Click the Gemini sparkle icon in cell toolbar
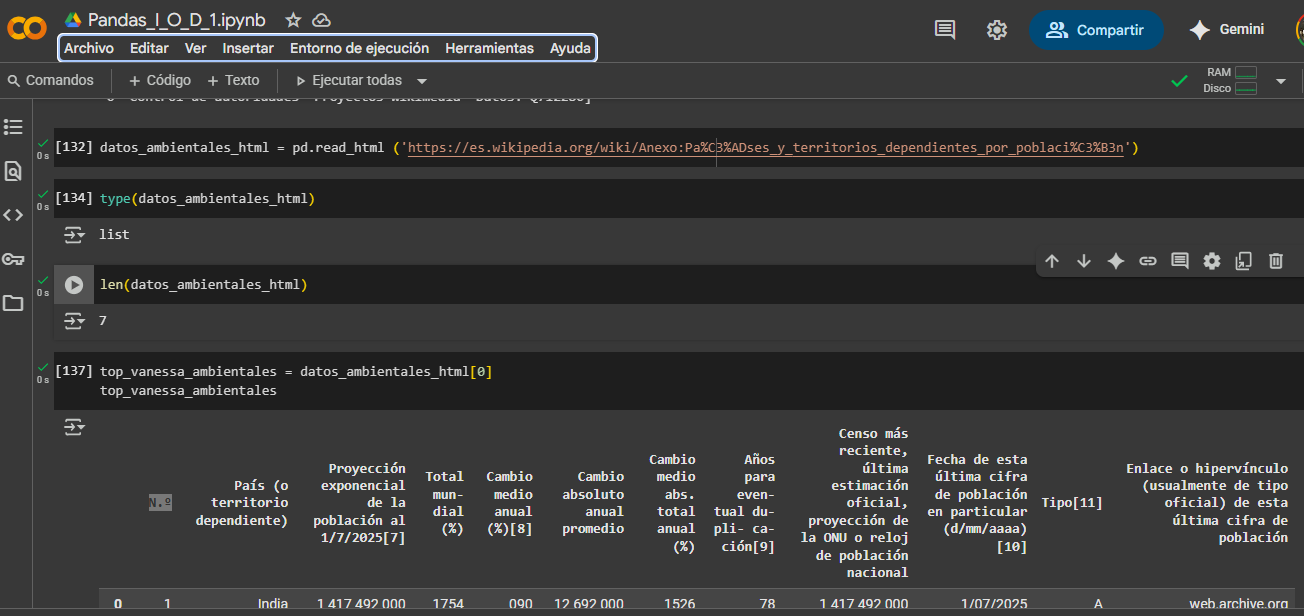 [1116, 261]
